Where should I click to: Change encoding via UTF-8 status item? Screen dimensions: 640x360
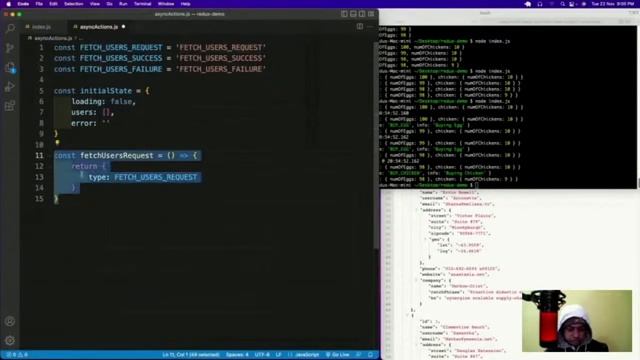point(262,355)
